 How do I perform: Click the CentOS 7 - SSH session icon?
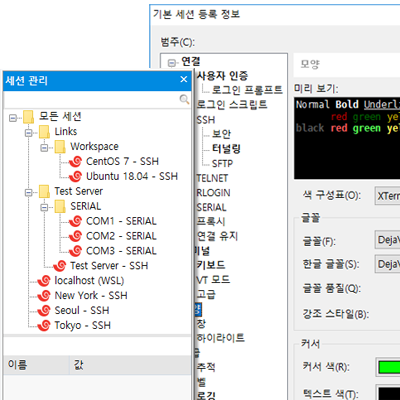(x=76, y=161)
